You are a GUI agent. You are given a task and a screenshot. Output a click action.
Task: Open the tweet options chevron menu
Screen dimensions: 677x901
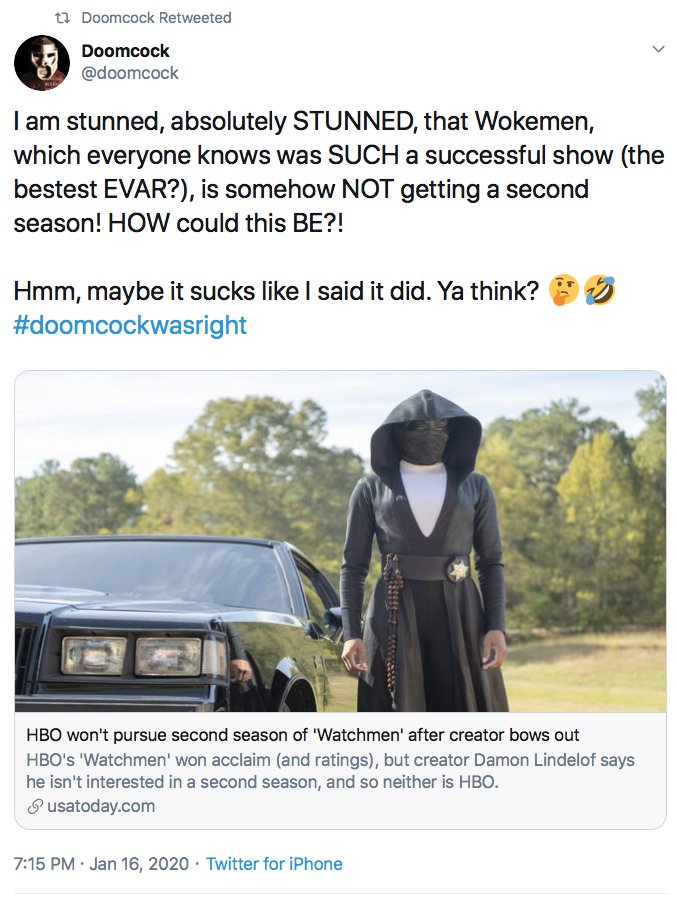pyautogui.click(x=659, y=49)
